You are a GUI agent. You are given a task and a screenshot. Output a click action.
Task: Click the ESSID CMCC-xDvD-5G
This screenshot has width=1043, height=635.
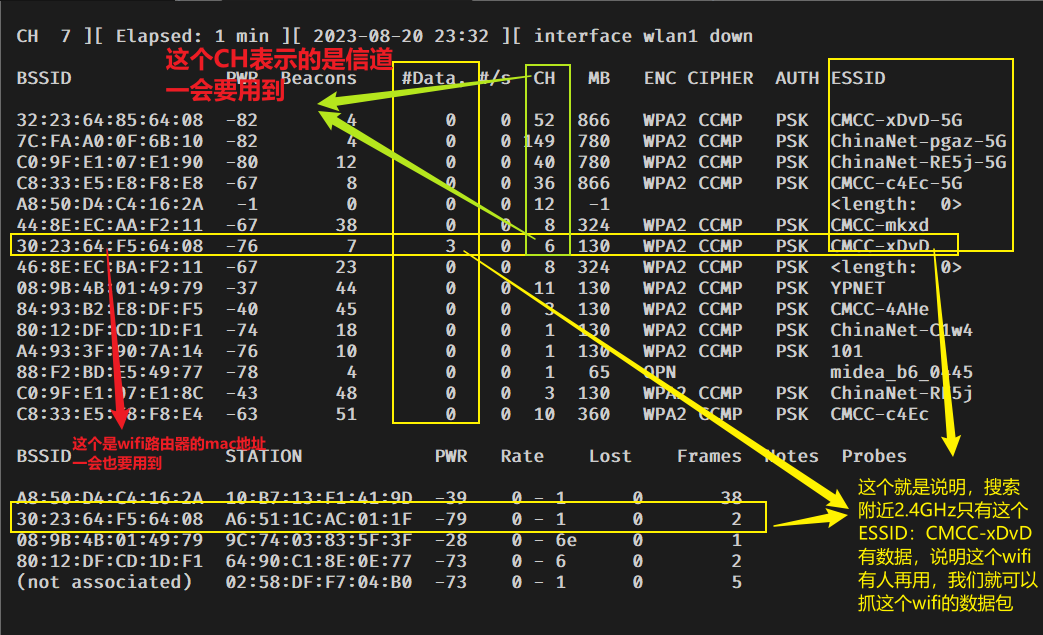[x=896, y=120]
